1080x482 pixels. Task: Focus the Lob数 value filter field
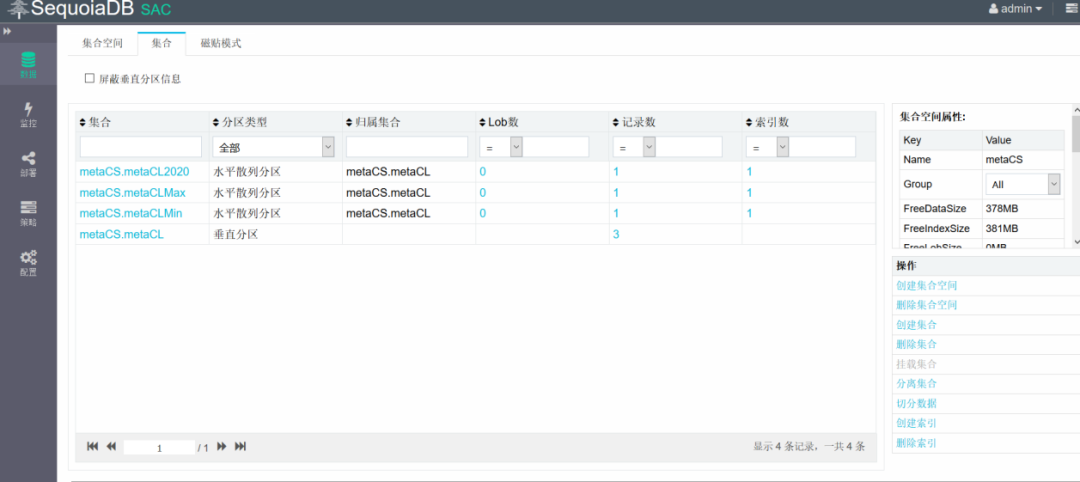556,147
